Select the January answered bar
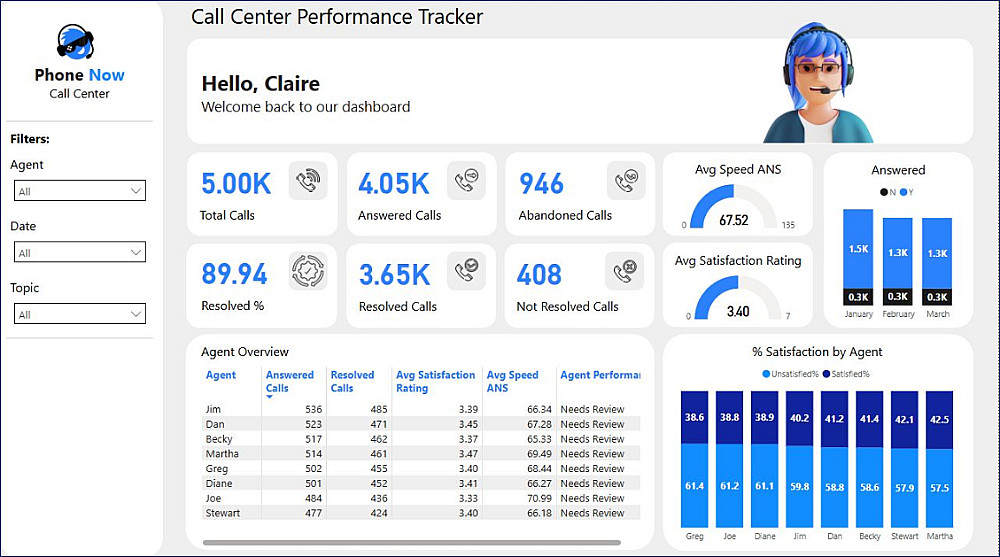 (x=858, y=250)
